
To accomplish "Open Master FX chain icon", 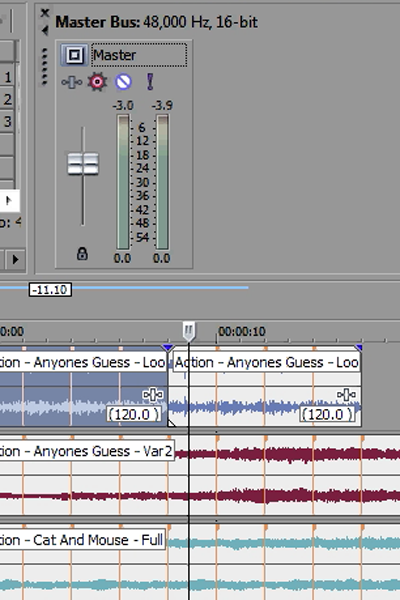I will [72, 82].
